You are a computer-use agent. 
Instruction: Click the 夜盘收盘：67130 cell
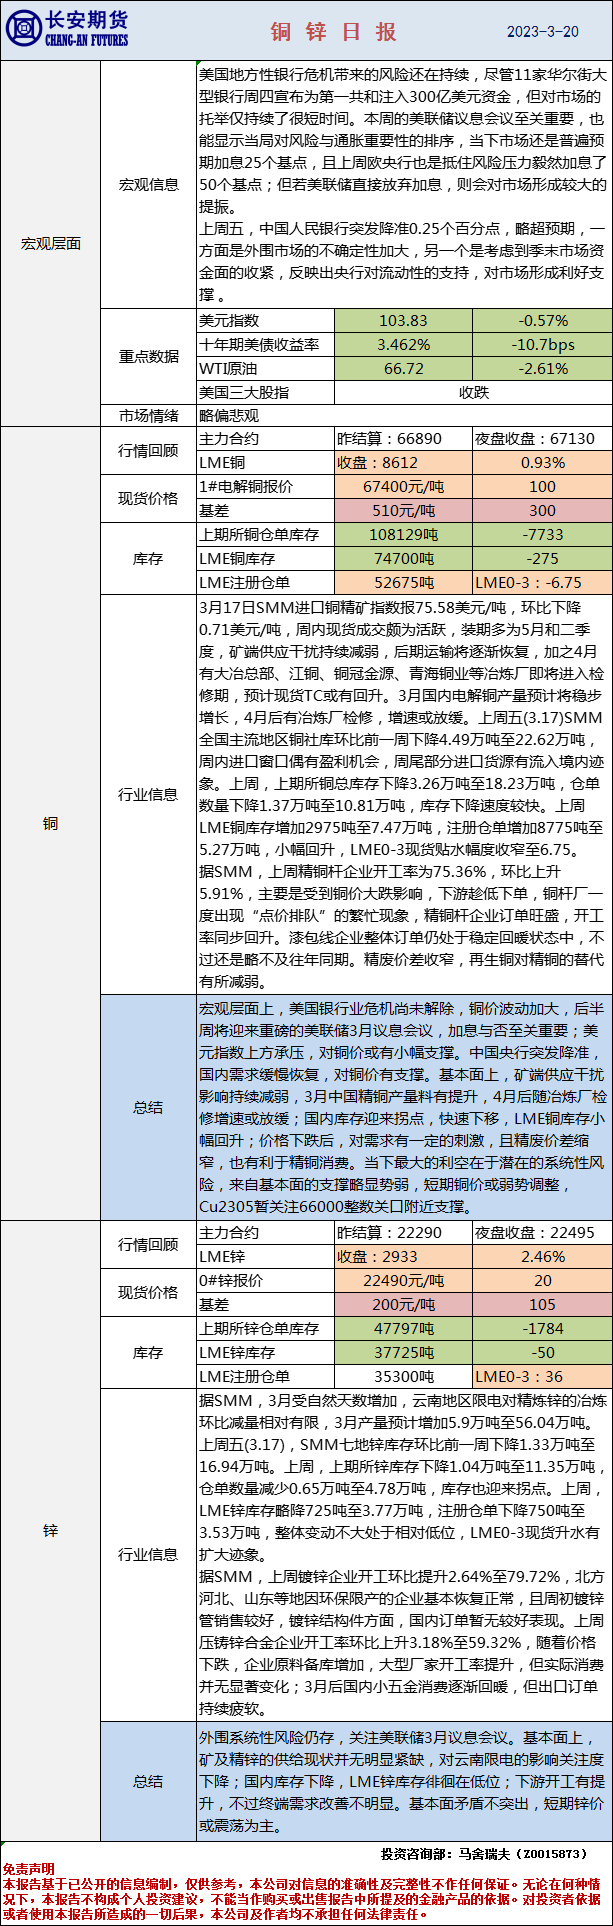pos(542,439)
